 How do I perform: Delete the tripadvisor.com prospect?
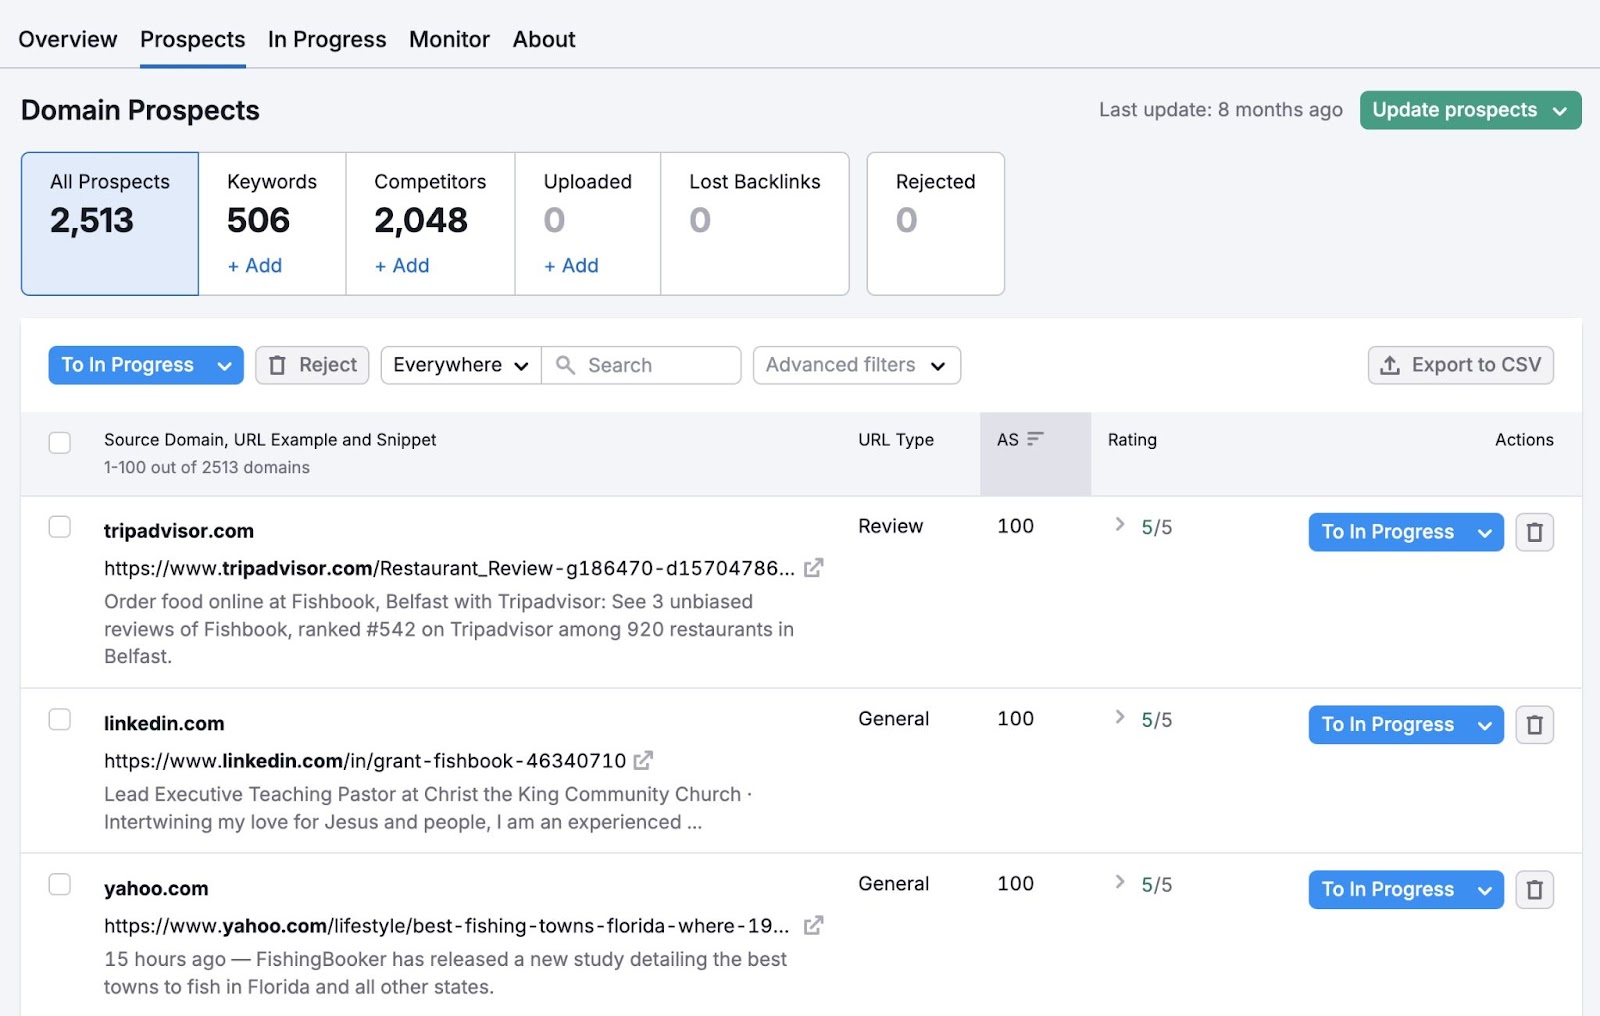1534,532
